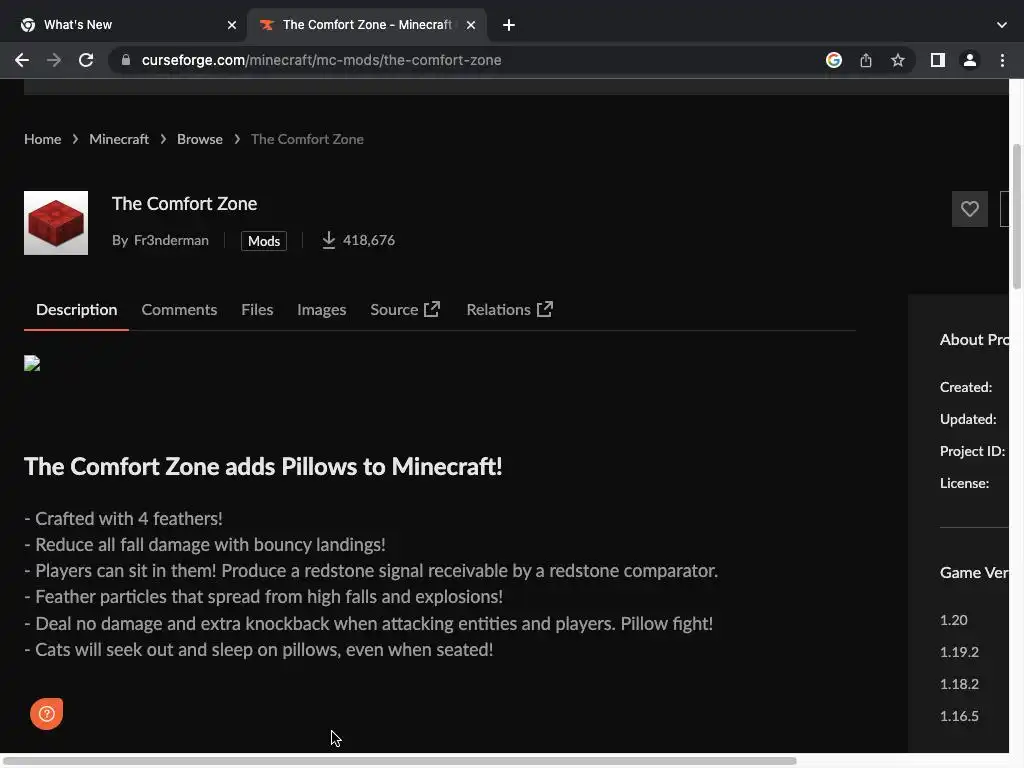Open the Relations external link tab
The width and height of the screenshot is (1024, 768).
tap(509, 310)
